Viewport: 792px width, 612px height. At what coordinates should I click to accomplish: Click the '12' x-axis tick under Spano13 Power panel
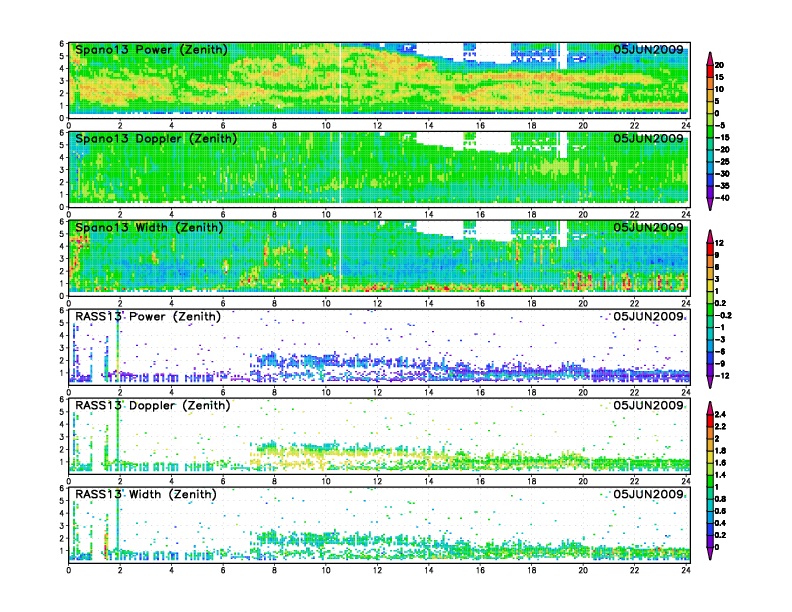coord(377,126)
